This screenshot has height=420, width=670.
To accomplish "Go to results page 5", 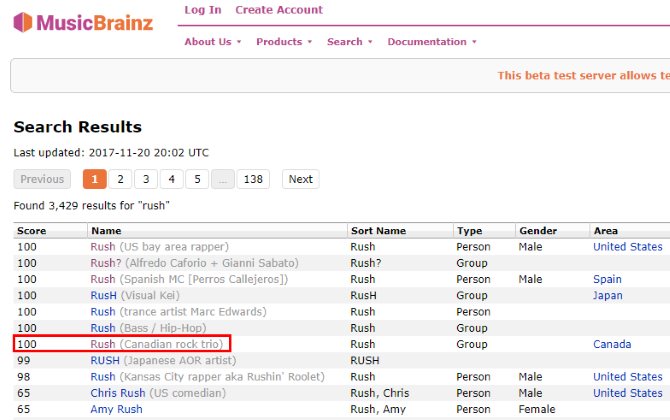I will [197, 179].
